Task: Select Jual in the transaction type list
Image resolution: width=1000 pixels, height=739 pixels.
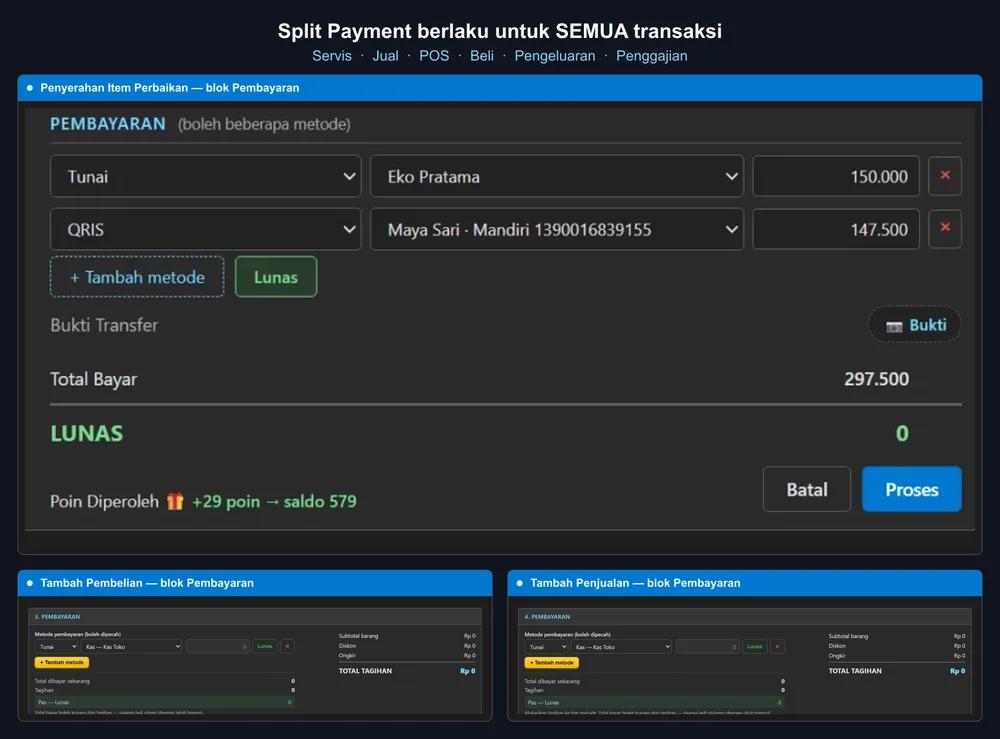Action: [385, 56]
